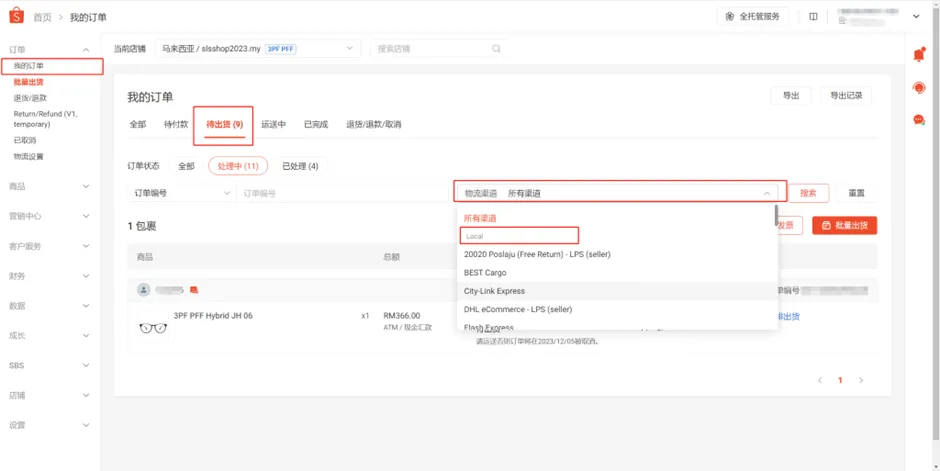Click the buyer avatar icon

143,290
